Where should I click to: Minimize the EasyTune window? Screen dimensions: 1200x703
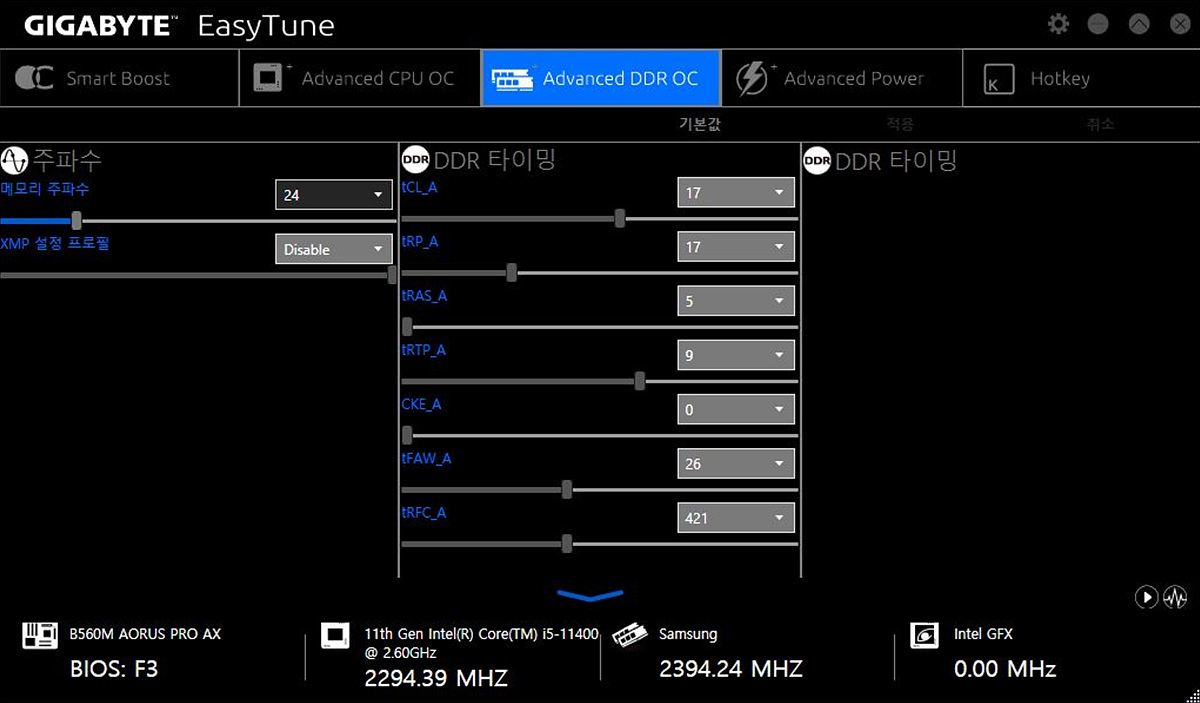1098,24
